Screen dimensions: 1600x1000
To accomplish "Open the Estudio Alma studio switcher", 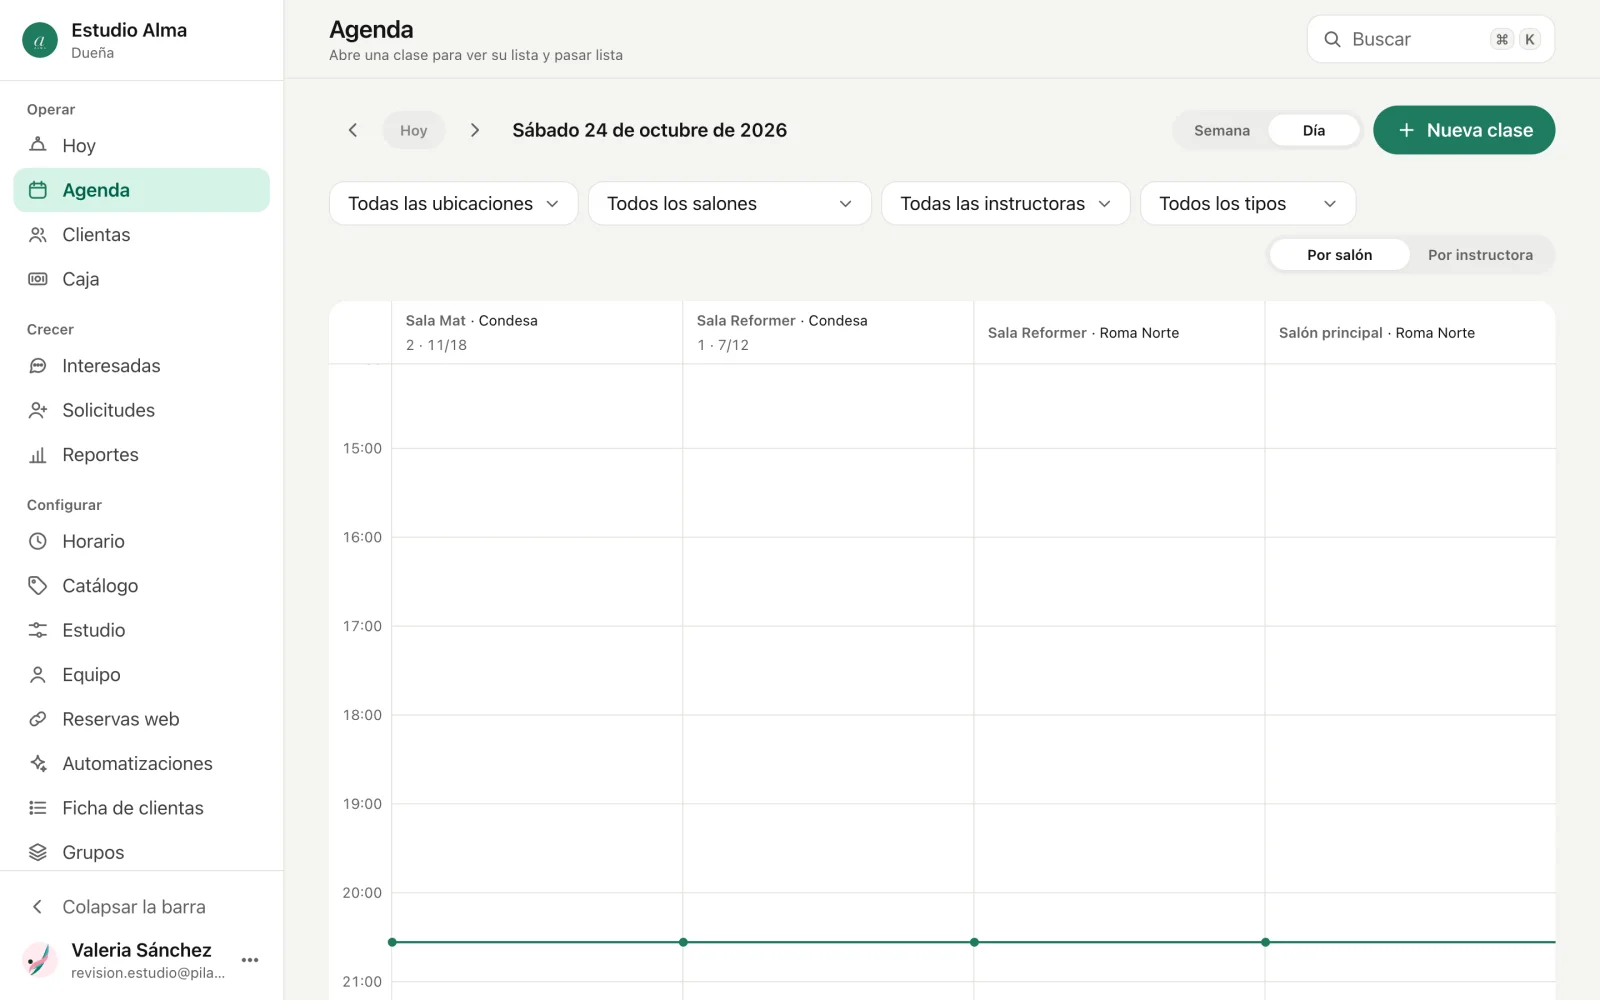I will coord(141,40).
